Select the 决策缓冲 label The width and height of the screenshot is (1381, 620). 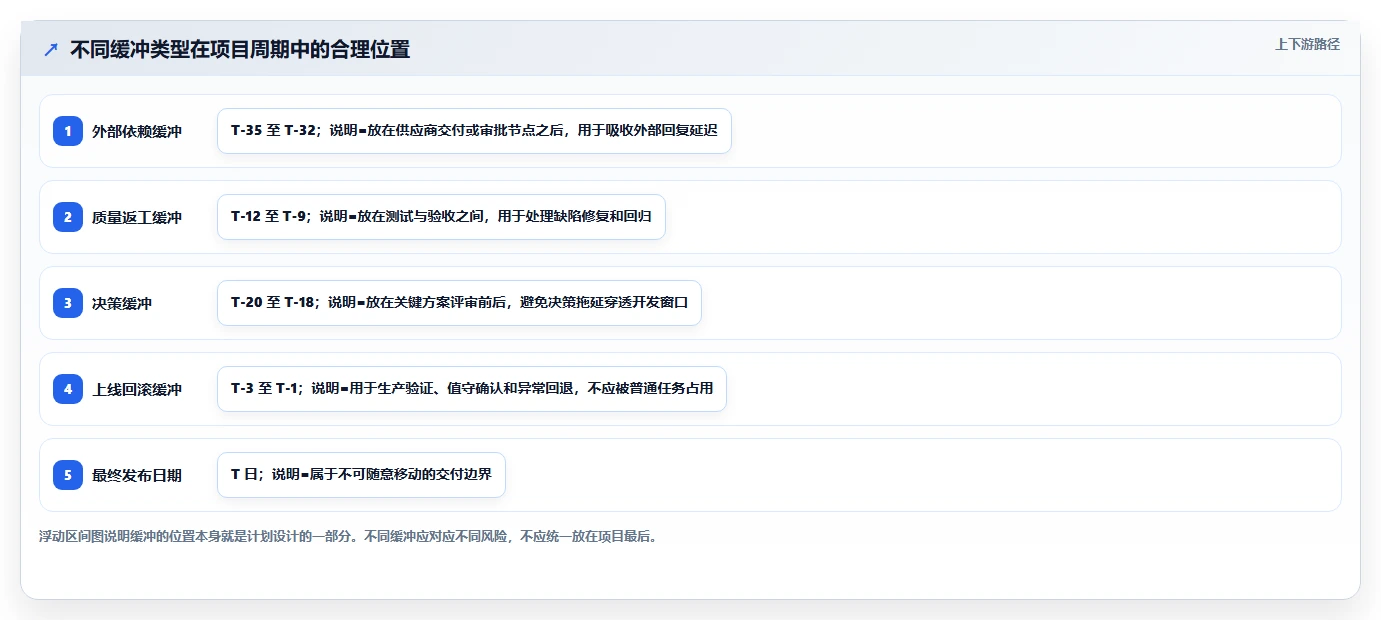122,303
